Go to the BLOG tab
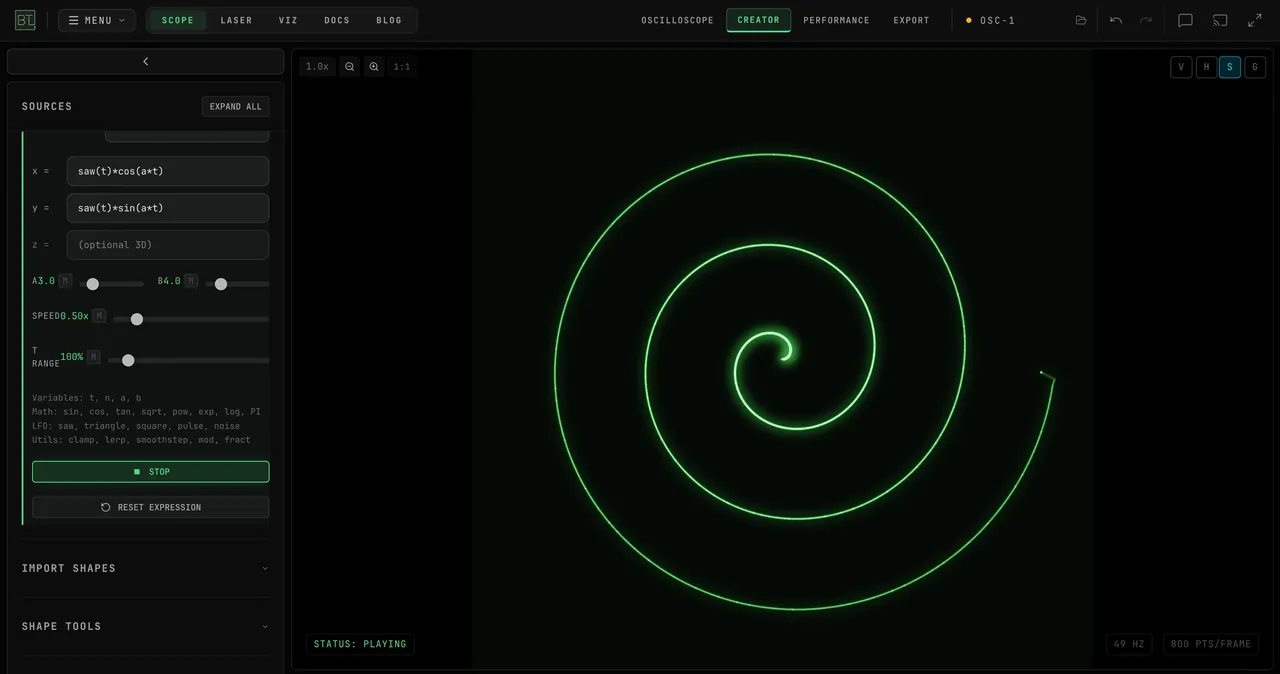 pos(389,20)
